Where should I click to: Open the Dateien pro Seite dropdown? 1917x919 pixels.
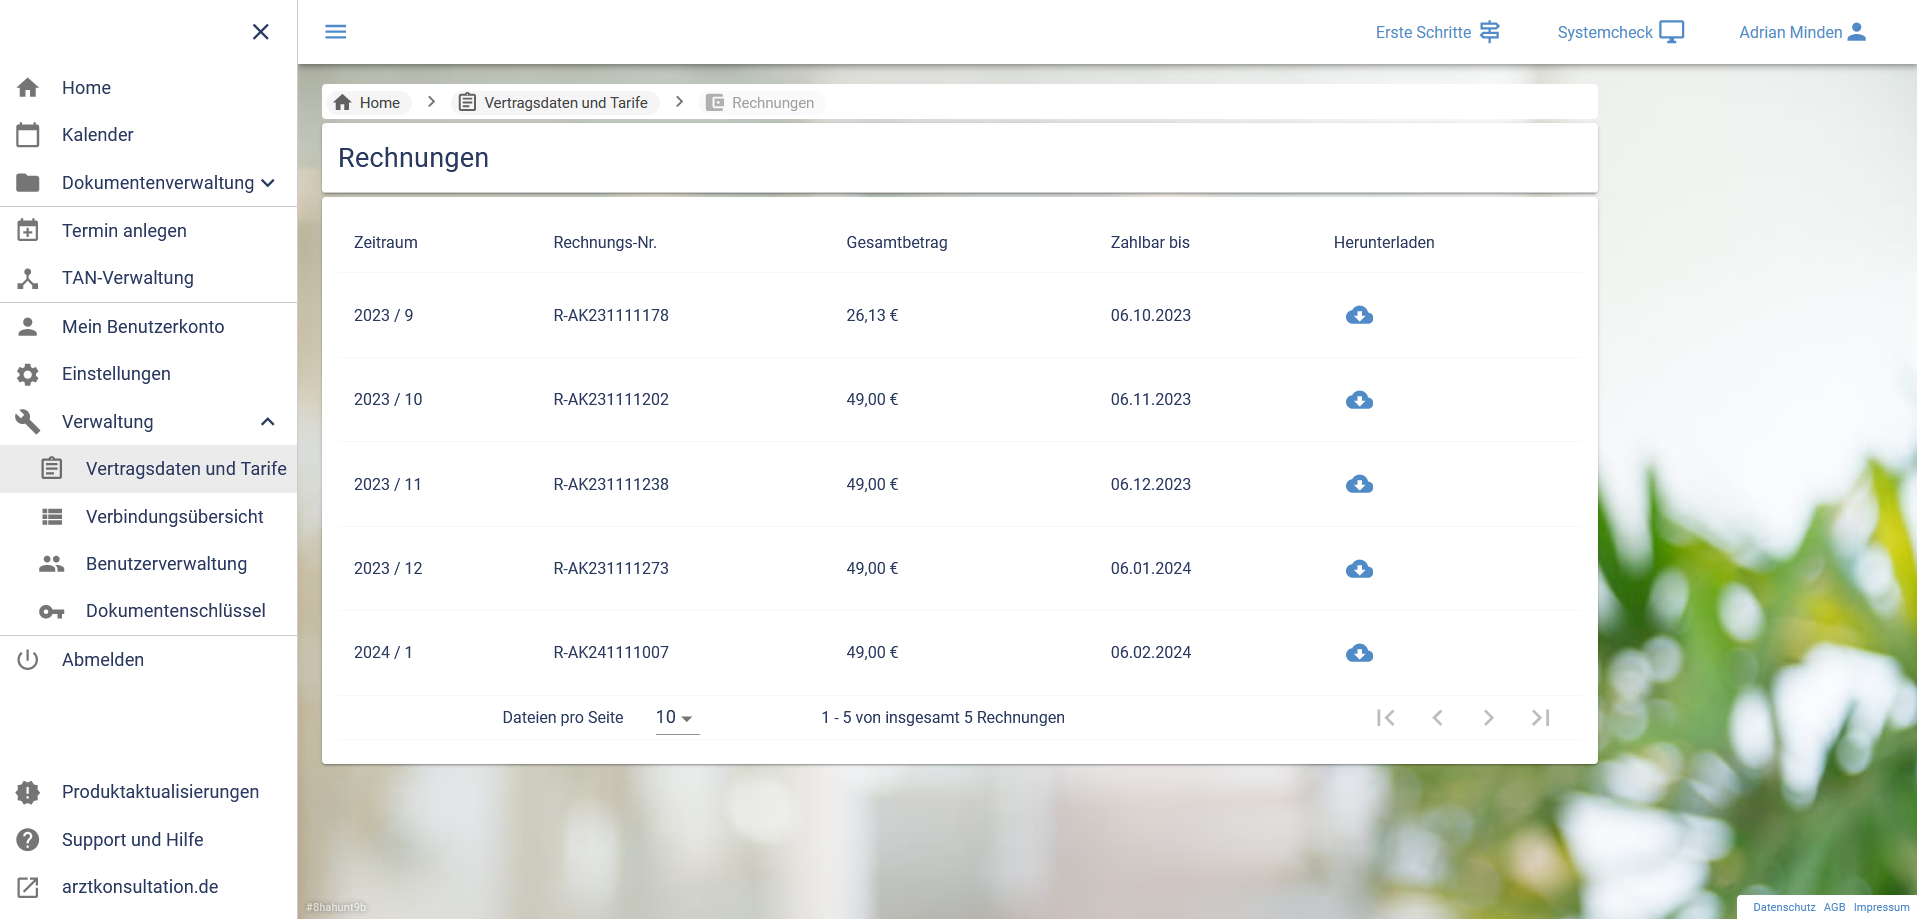tap(676, 718)
